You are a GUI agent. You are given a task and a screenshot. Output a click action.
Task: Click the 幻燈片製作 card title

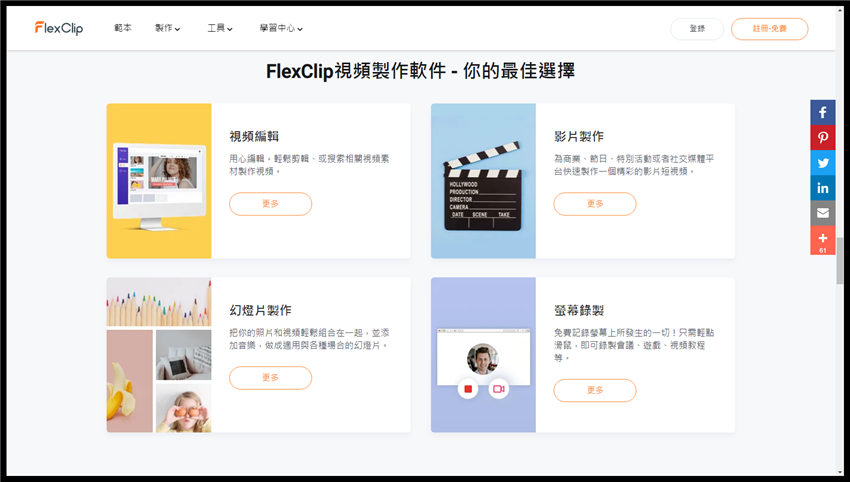pos(260,311)
